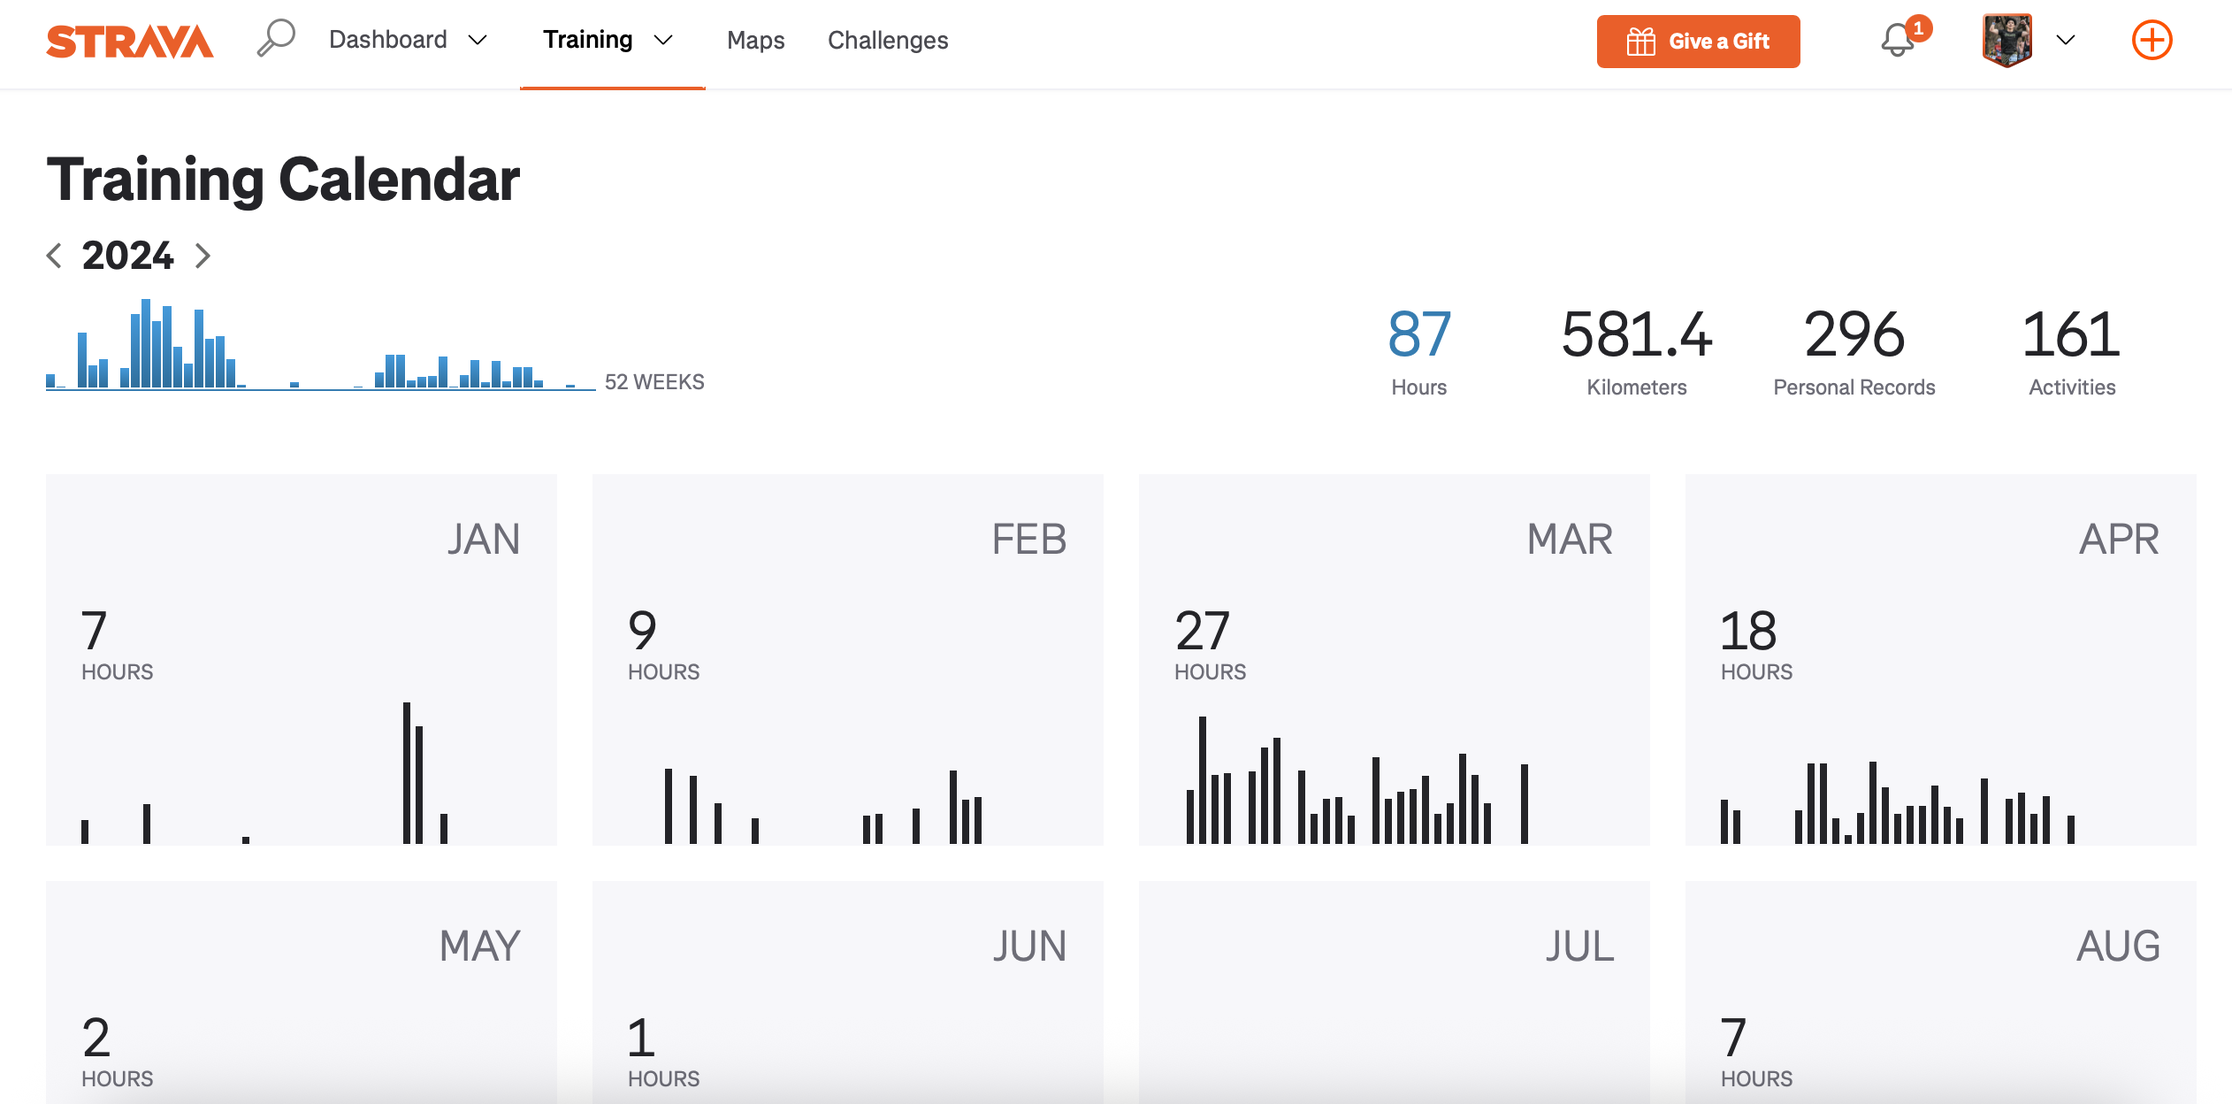Open the APR month card
The width and height of the screenshot is (2232, 1104).
(x=1941, y=660)
